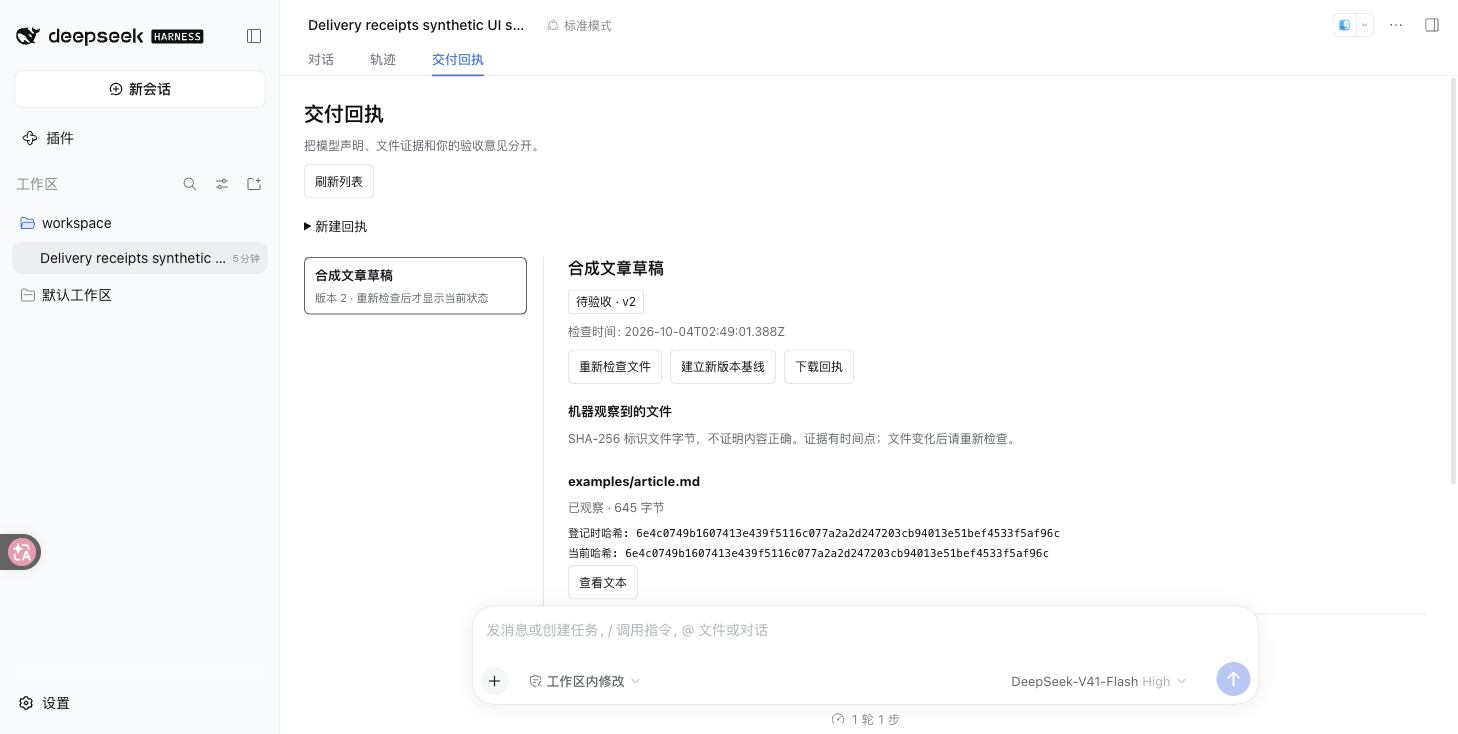Viewport: 1458px width, 734px height.
Task: Switch to the 轨迹 tab
Action: (x=383, y=59)
